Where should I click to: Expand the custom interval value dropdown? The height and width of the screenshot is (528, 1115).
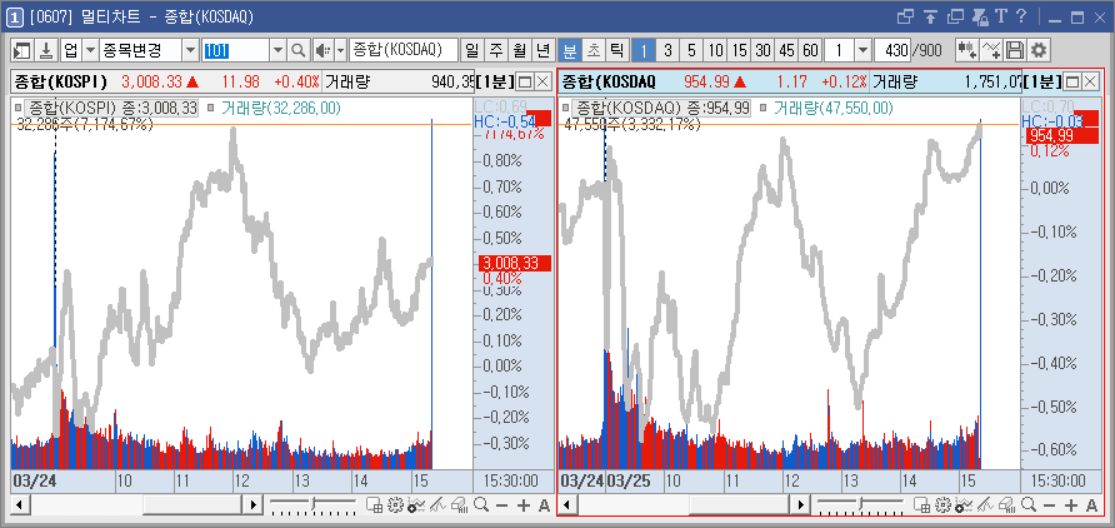coord(863,50)
